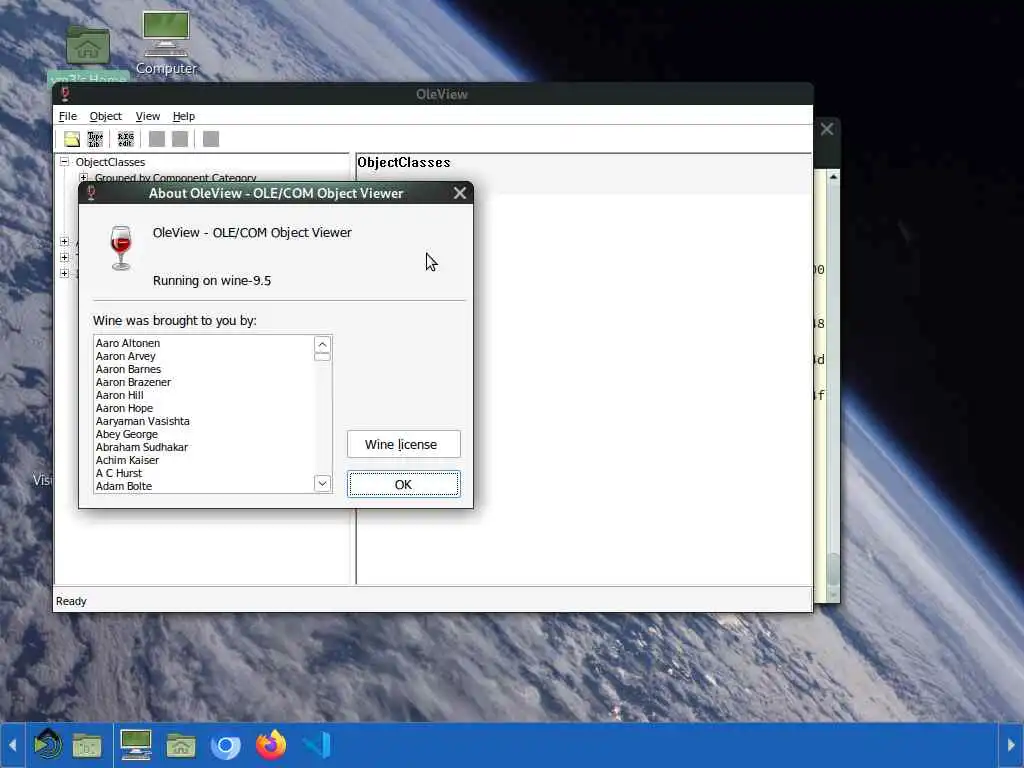
Task: Launch the REG edit toolbar icon
Action: pyautogui.click(x=125, y=139)
